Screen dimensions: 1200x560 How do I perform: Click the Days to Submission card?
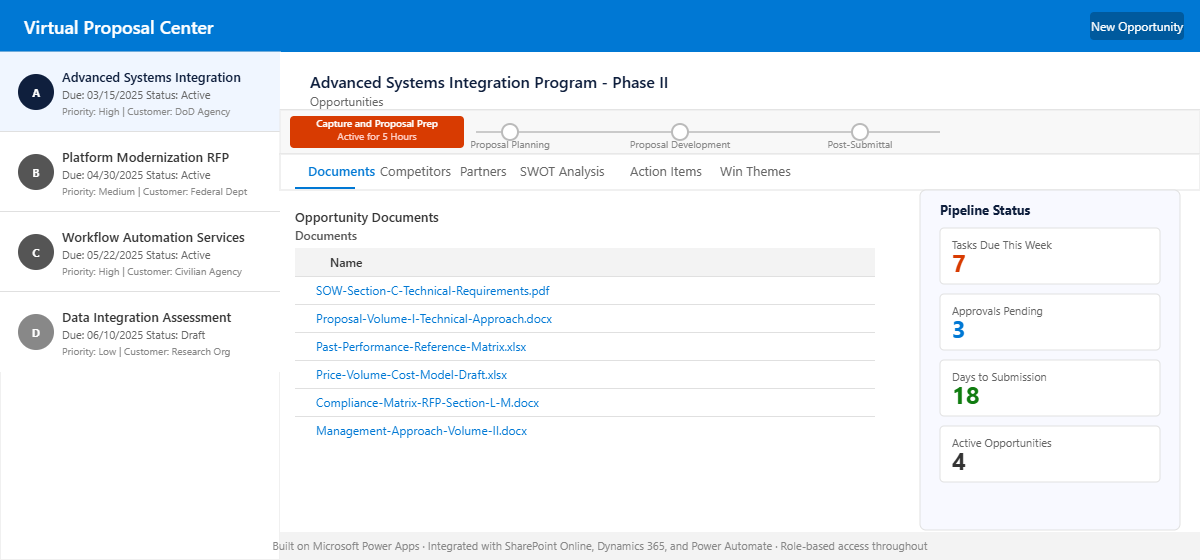pos(1050,388)
